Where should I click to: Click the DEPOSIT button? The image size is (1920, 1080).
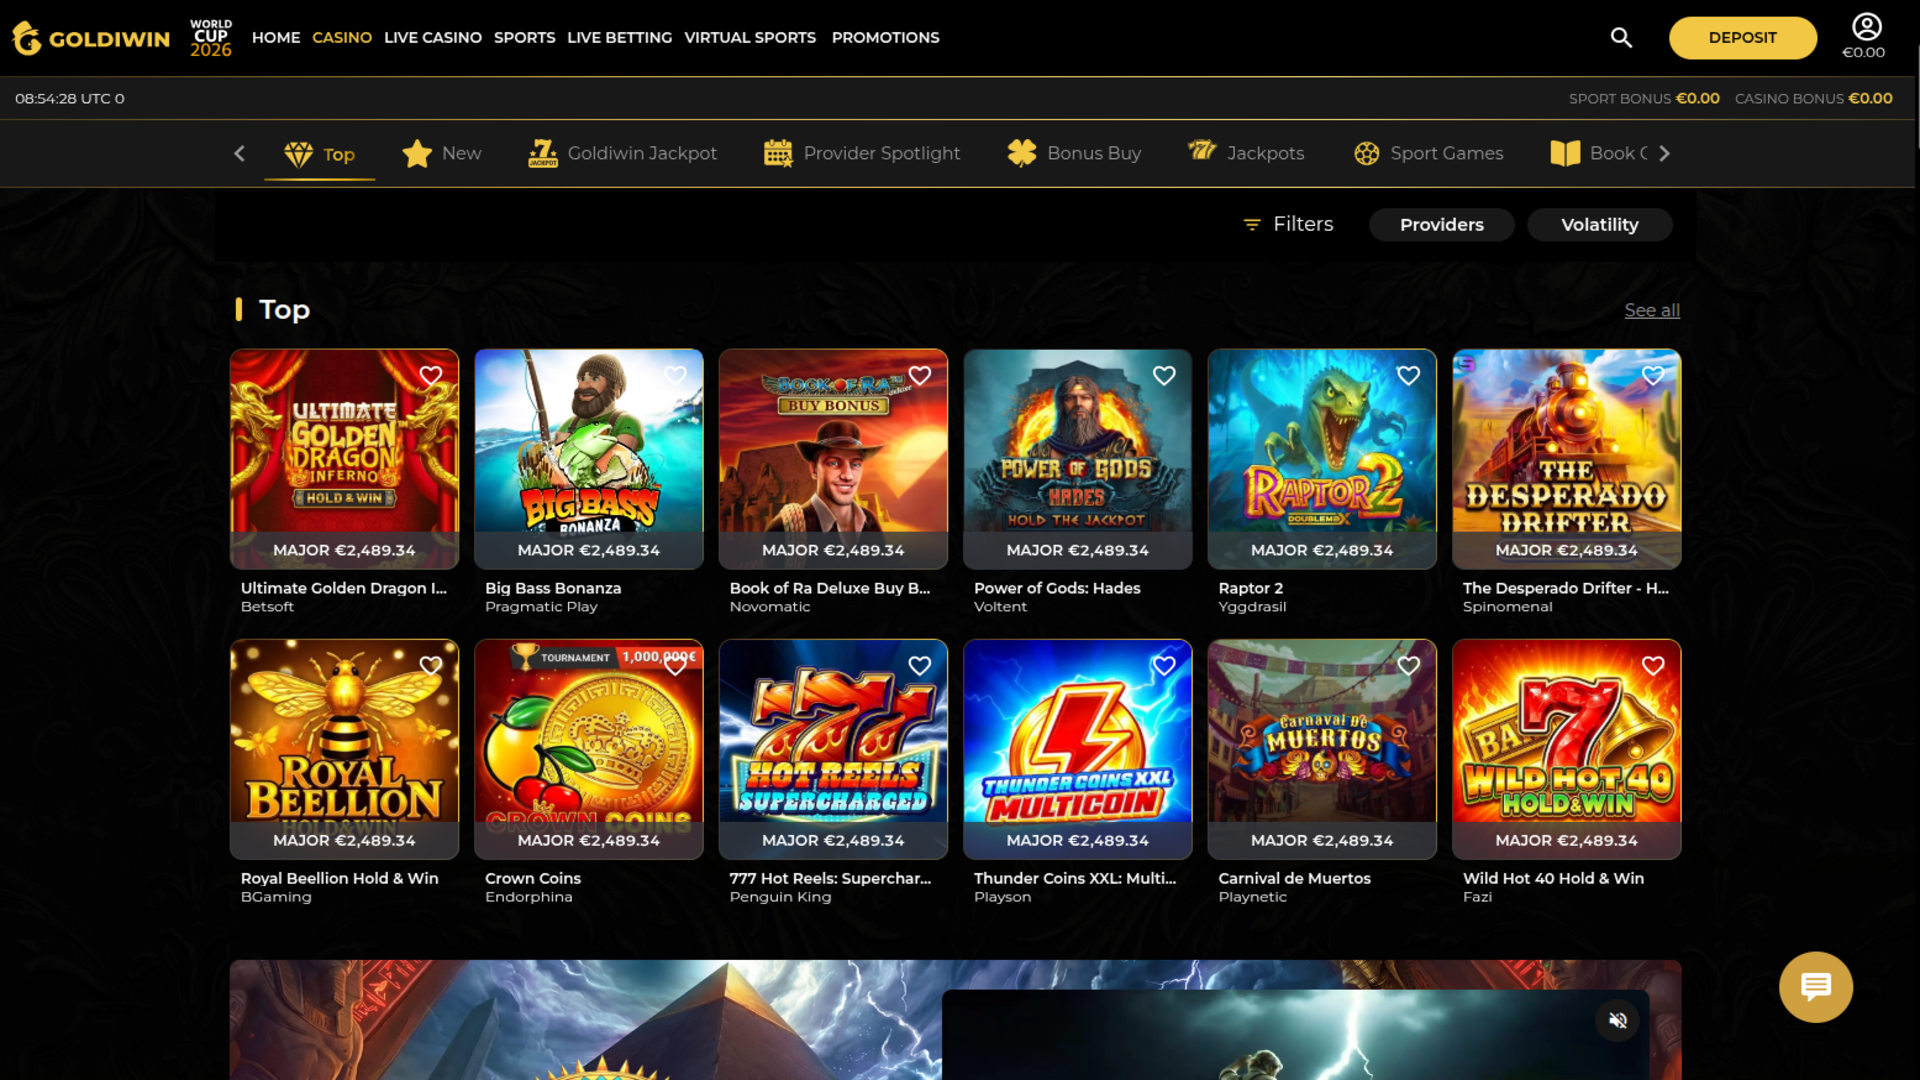1742,38
